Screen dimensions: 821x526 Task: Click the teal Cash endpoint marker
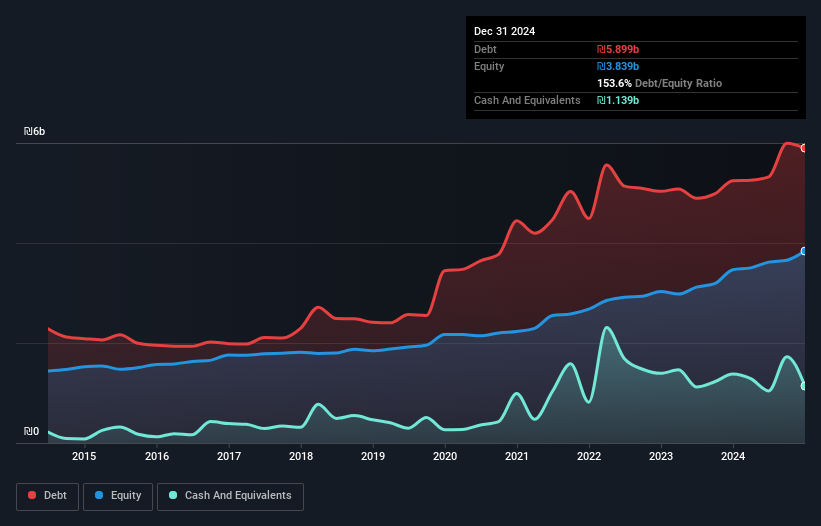(x=804, y=386)
